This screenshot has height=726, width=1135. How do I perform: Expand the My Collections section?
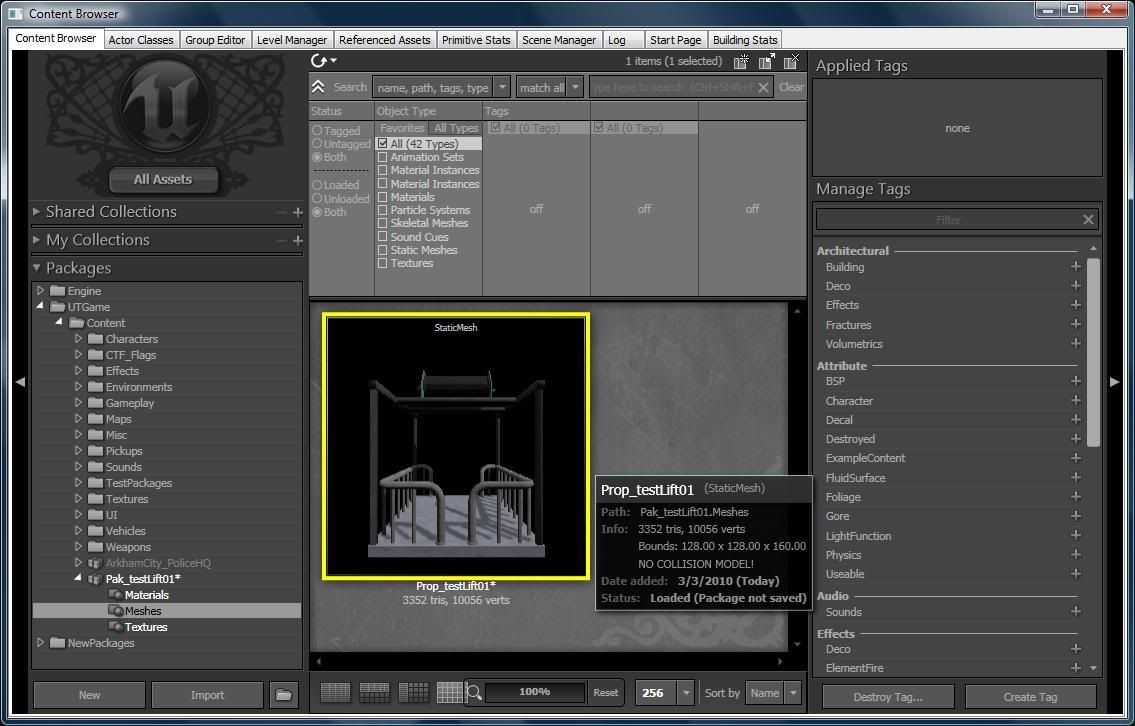click(36, 240)
